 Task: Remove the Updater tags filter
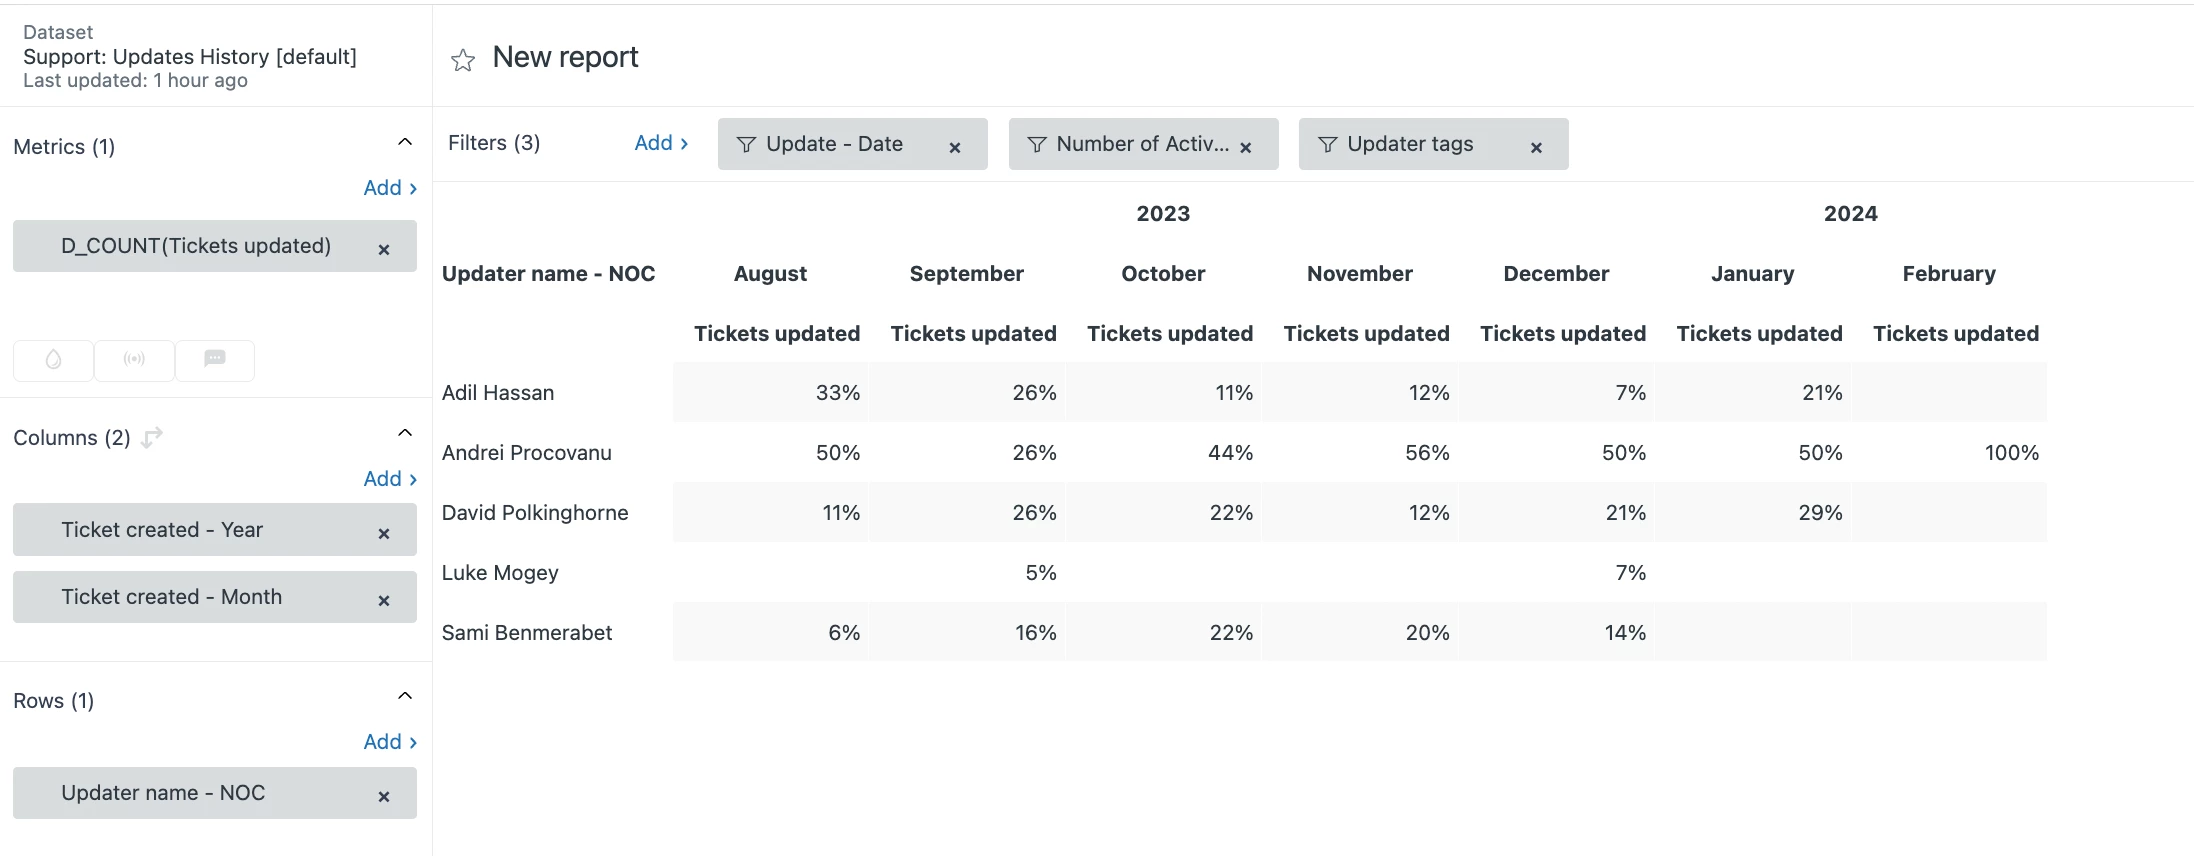point(1536,148)
